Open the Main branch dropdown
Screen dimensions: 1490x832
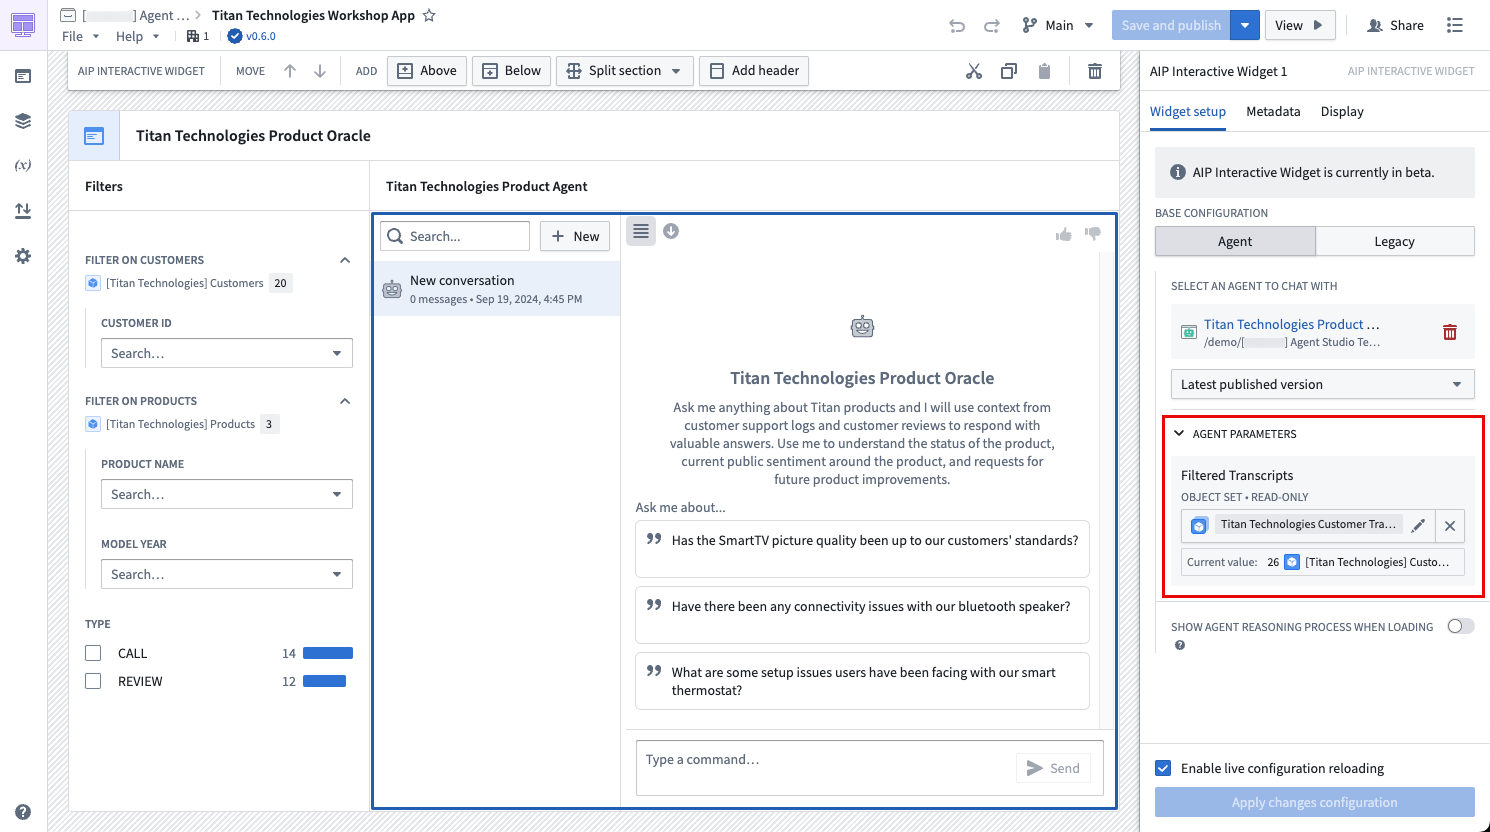point(1058,25)
